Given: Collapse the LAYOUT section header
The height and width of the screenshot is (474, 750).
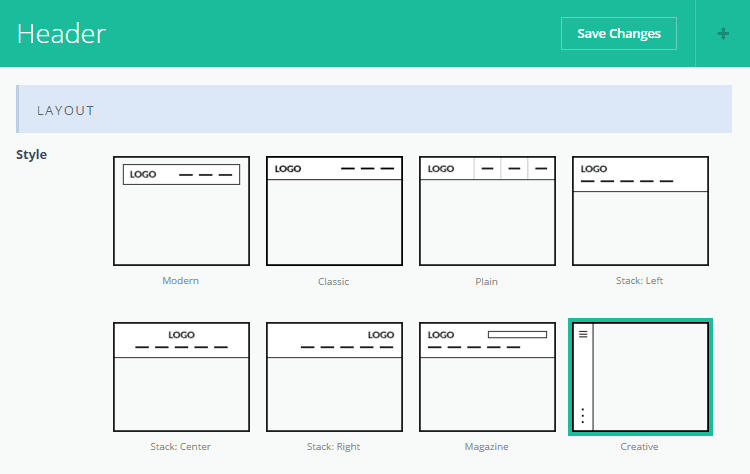Looking at the screenshot, I should (x=374, y=110).
